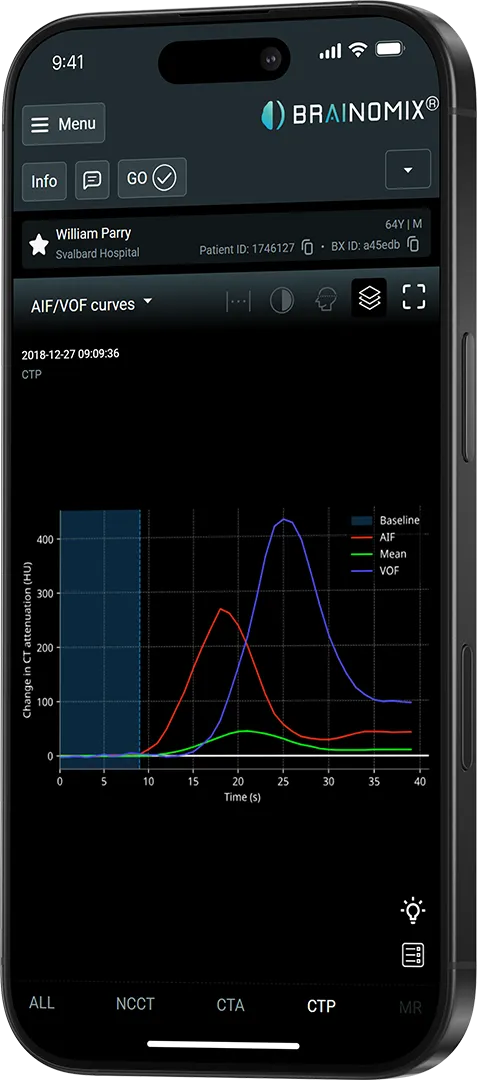Tap the battery status bar icon
Viewport: 477px width, 1080px height.
click(x=392, y=50)
